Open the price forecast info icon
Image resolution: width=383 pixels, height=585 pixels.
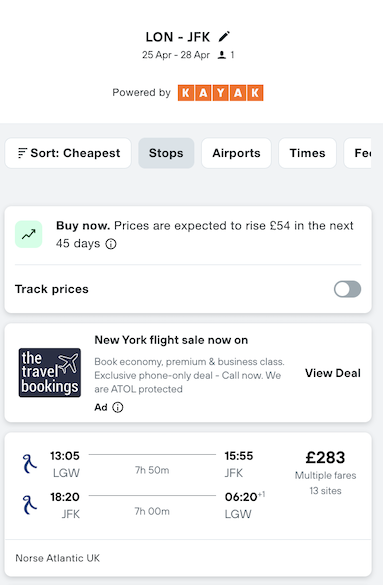click(x=111, y=244)
